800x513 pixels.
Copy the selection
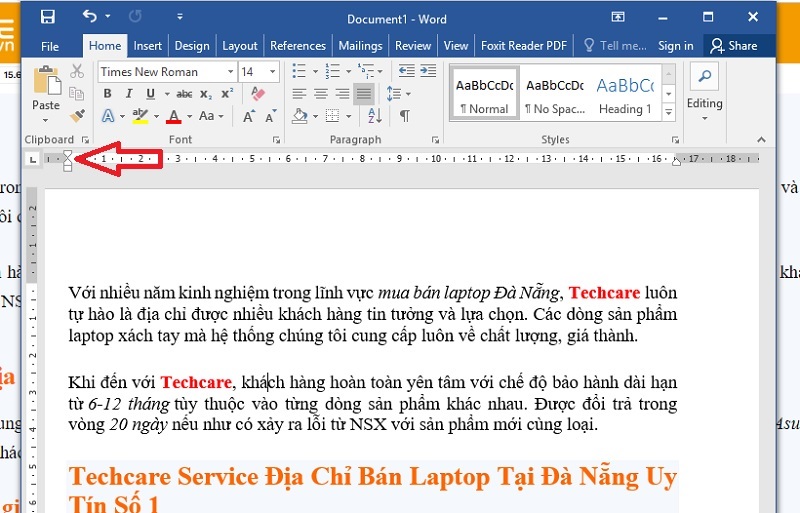77,93
